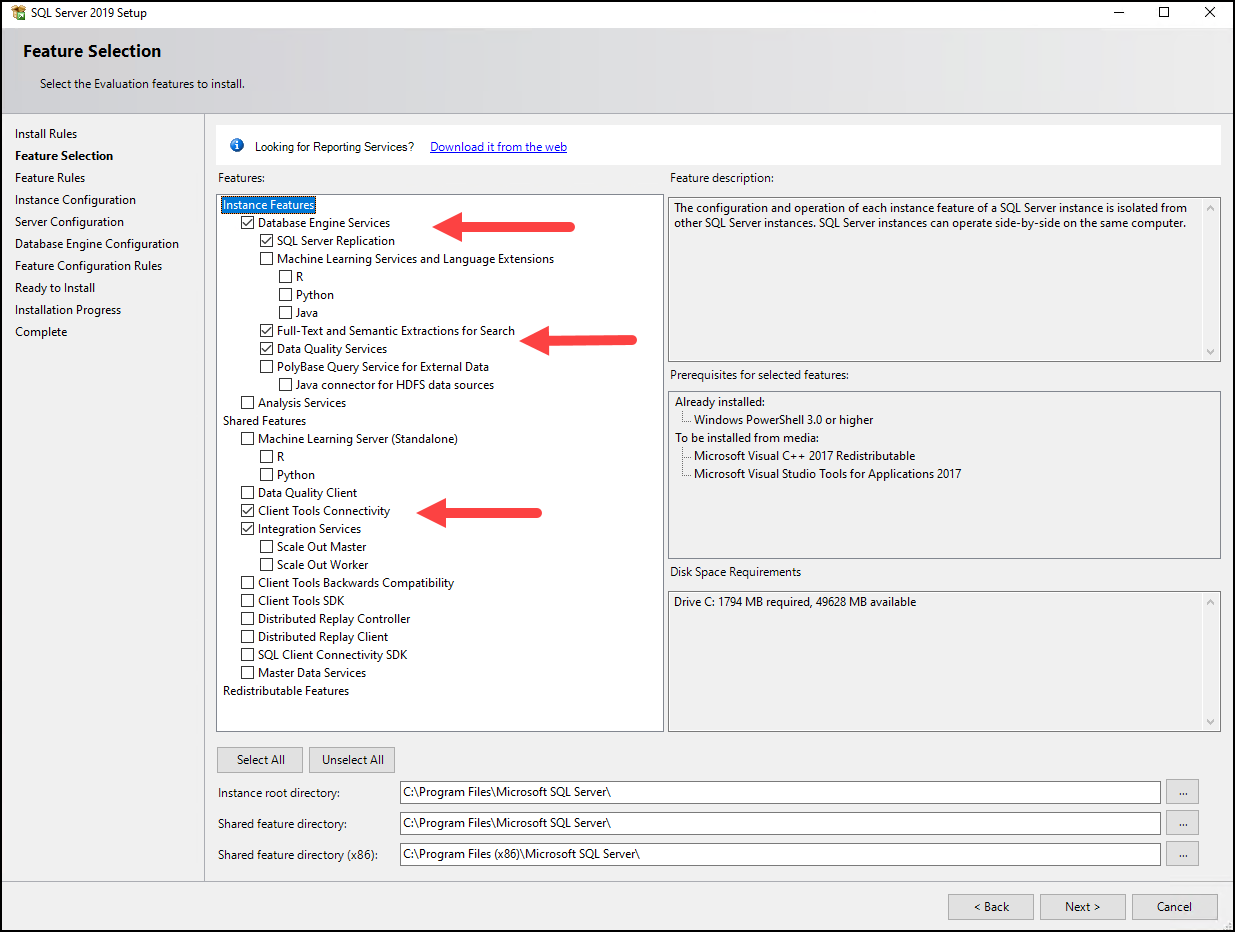This screenshot has height=932, width=1235.
Task: Uncheck Client Tools Connectivity
Action: pyautogui.click(x=248, y=511)
